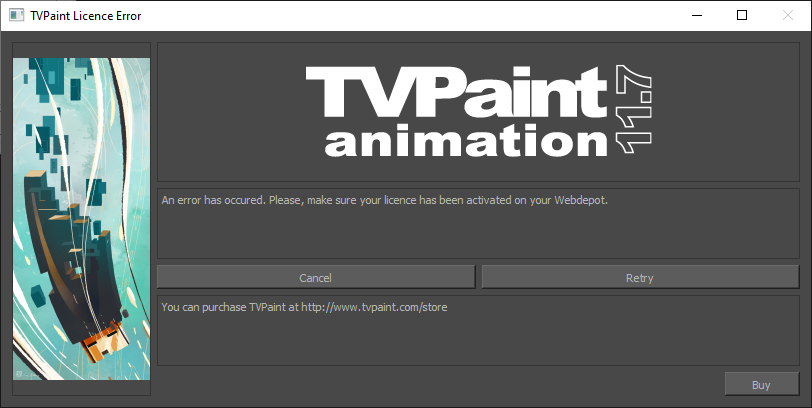
Task: Click the TVPaint window icon in title bar
Action: pos(17,16)
